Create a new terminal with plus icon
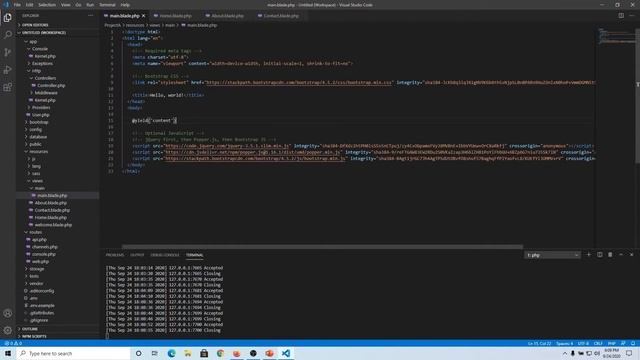 (x=589, y=255)
